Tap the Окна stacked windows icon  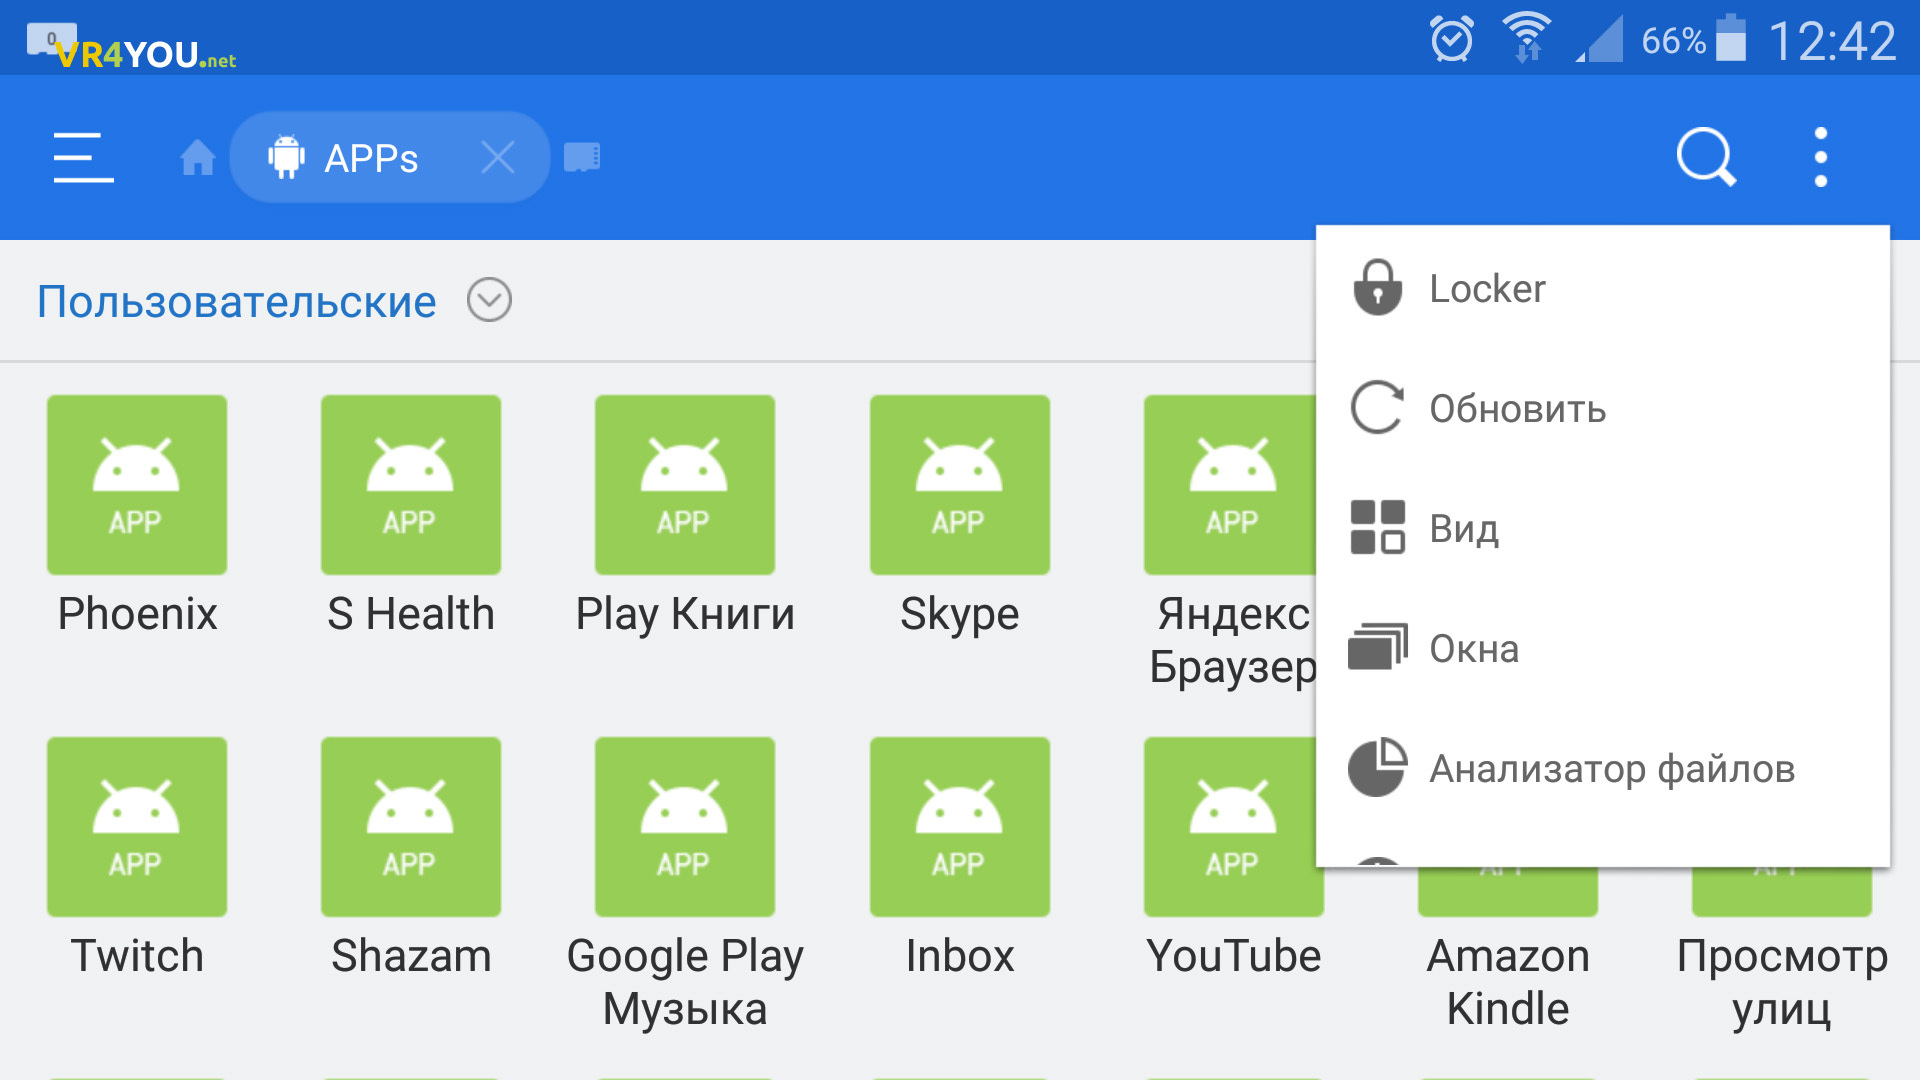point(1378,646)
